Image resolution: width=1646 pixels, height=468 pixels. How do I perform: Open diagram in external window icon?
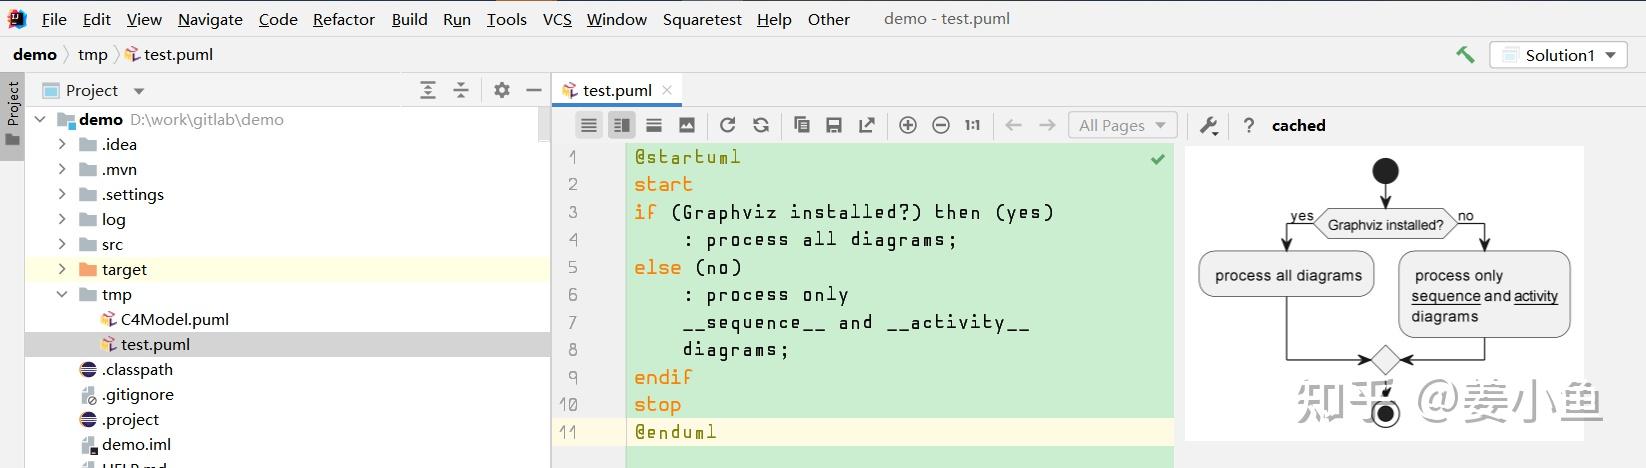[x=867, y=125]
